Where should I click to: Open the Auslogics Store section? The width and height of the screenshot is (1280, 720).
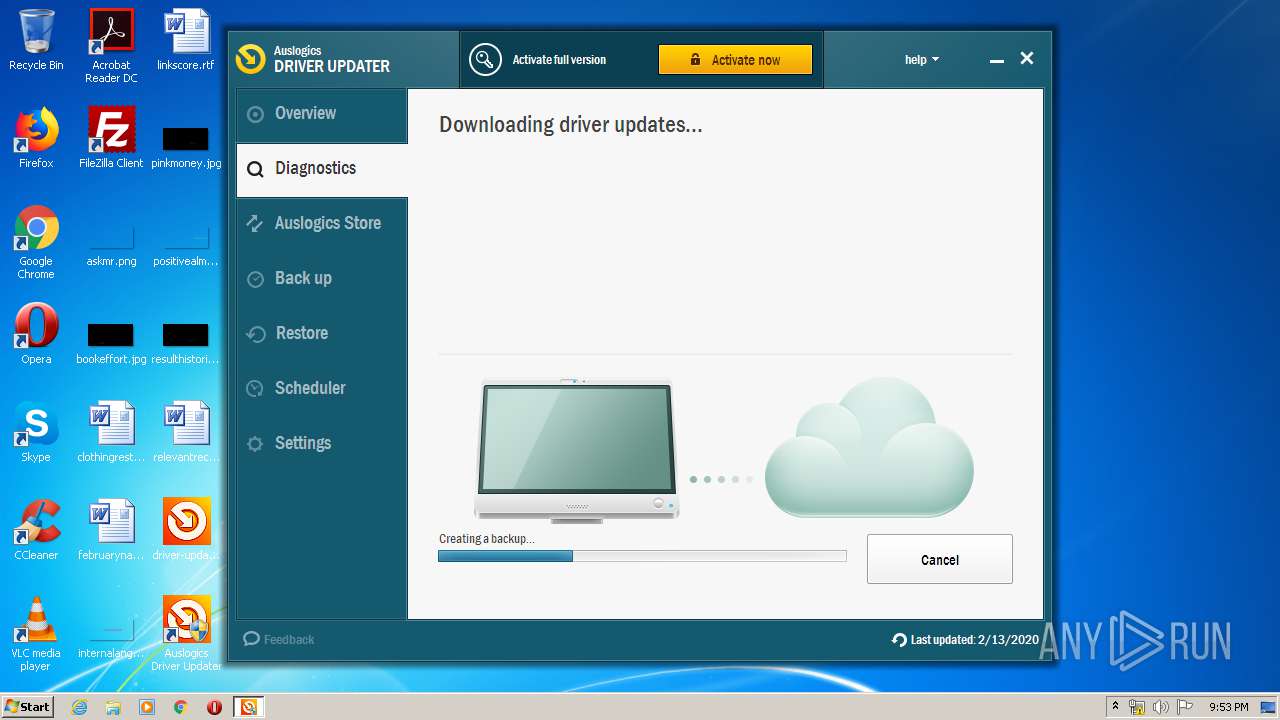321,224
